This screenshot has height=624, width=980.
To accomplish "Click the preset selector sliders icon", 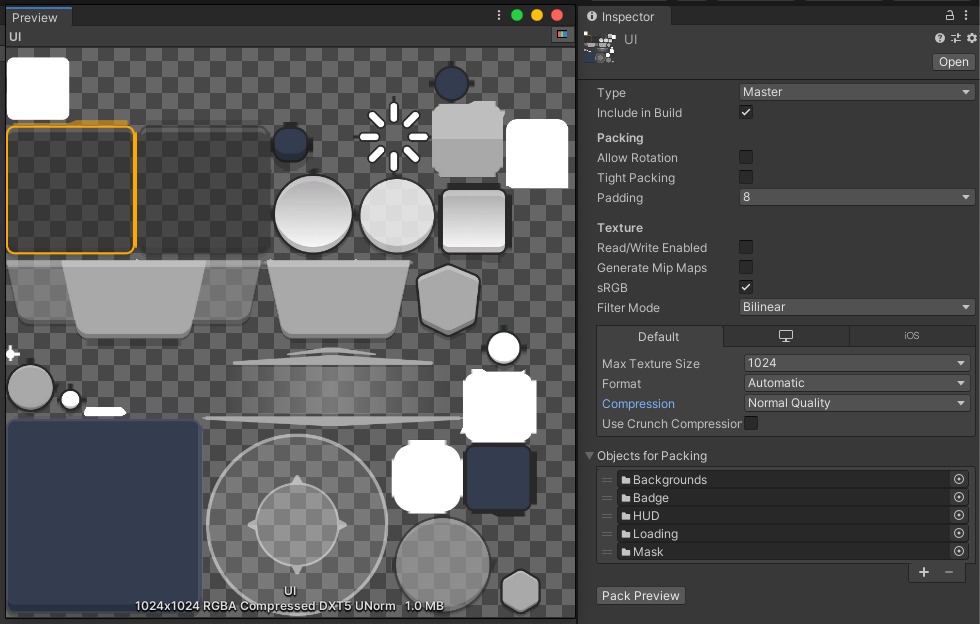I will 956,38.
